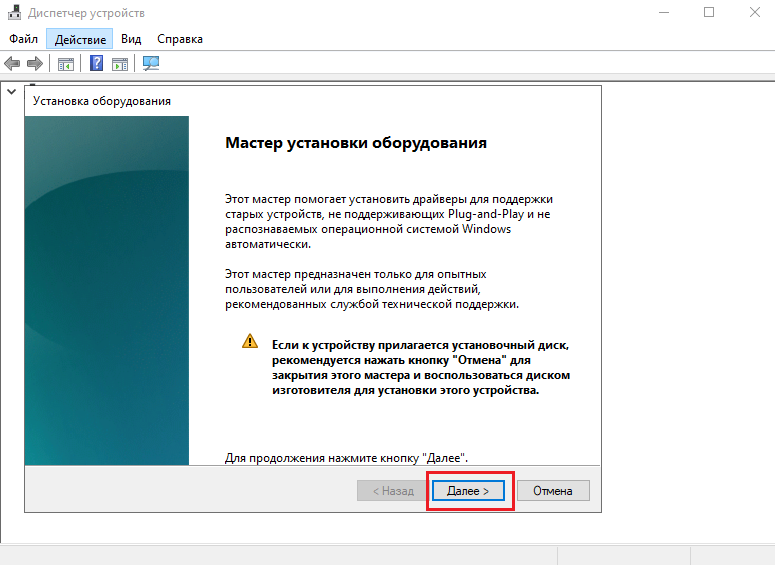Viewport: 775px width, 565px height.
Task: Click the Далее > button
Action: [468, 491]
